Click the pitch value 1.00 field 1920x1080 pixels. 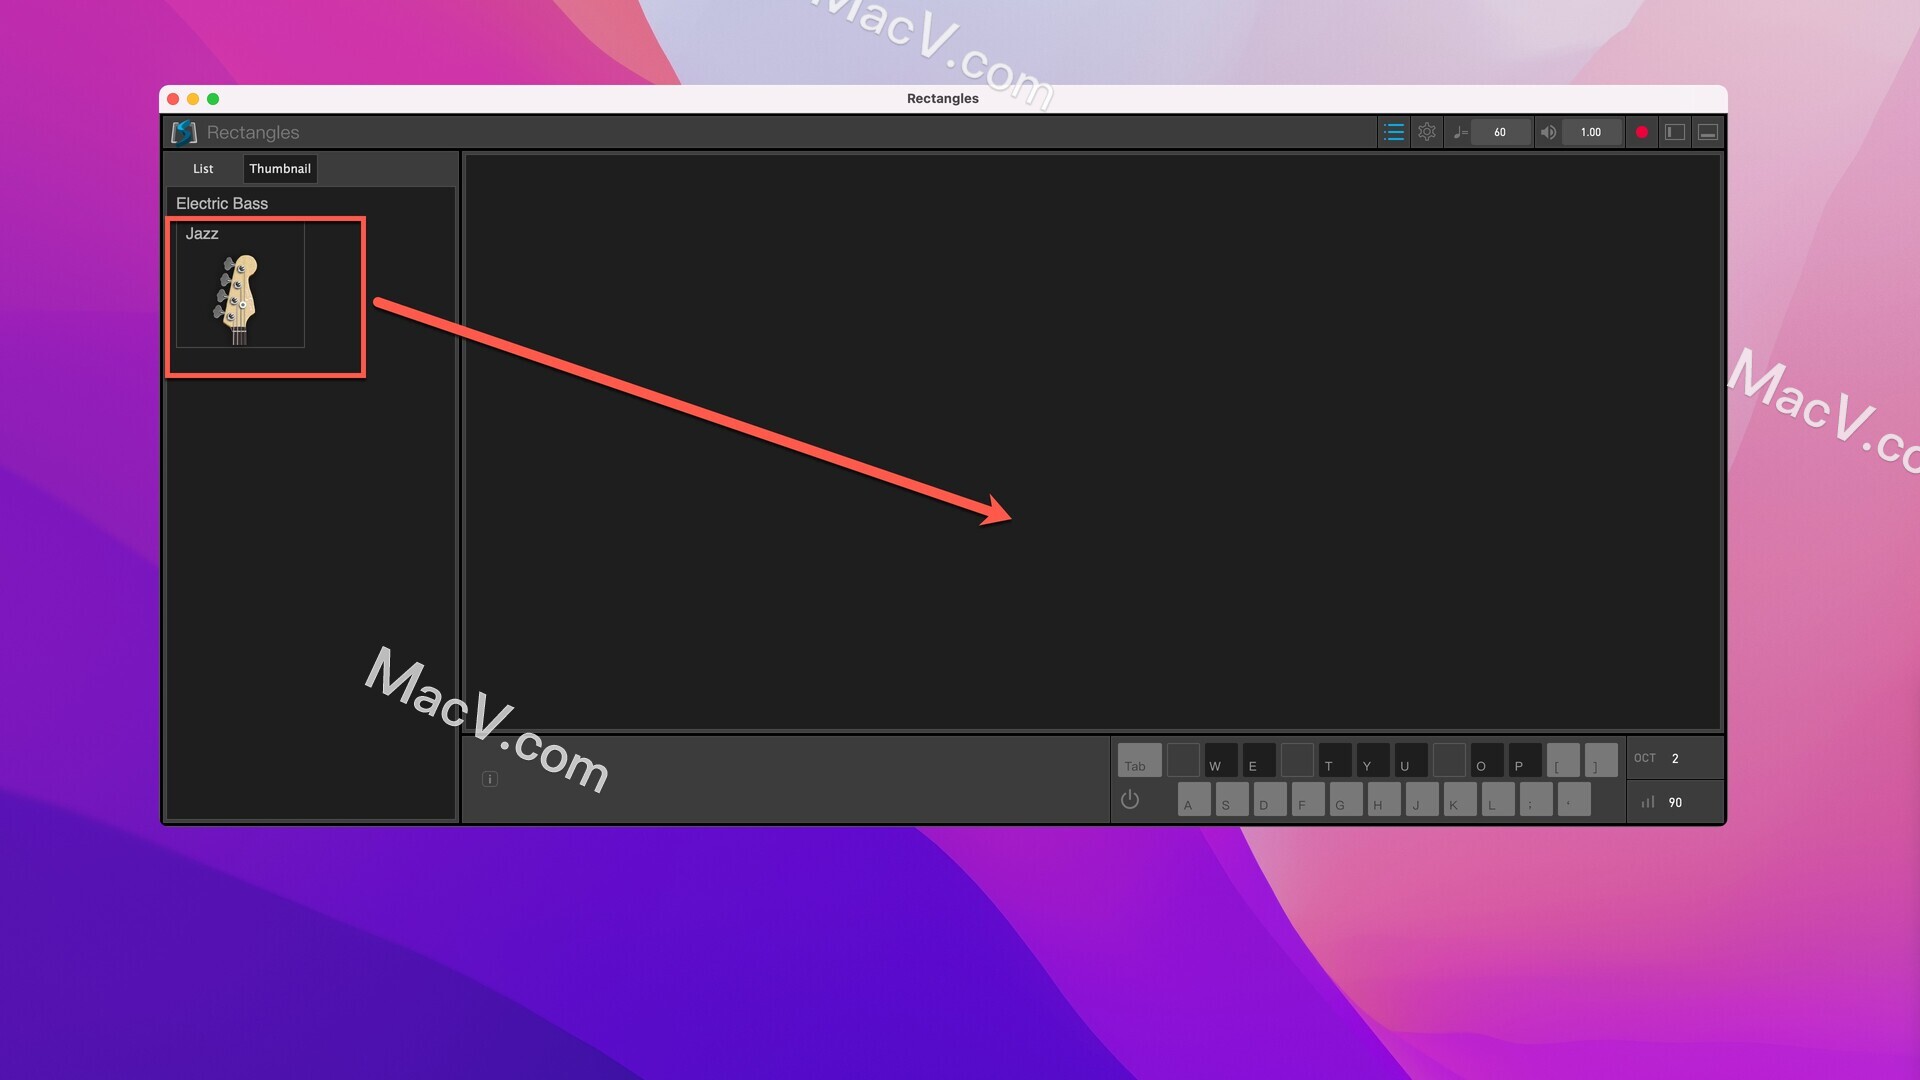click(1589, 131)
